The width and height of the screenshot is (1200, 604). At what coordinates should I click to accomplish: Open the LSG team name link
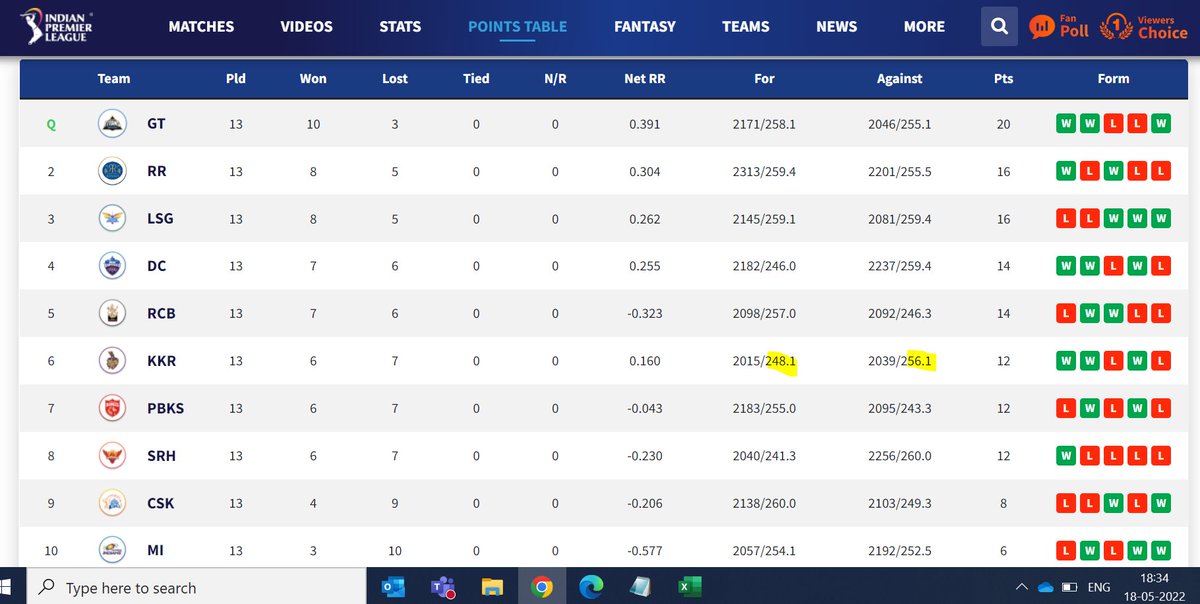[x=160, y=218]
